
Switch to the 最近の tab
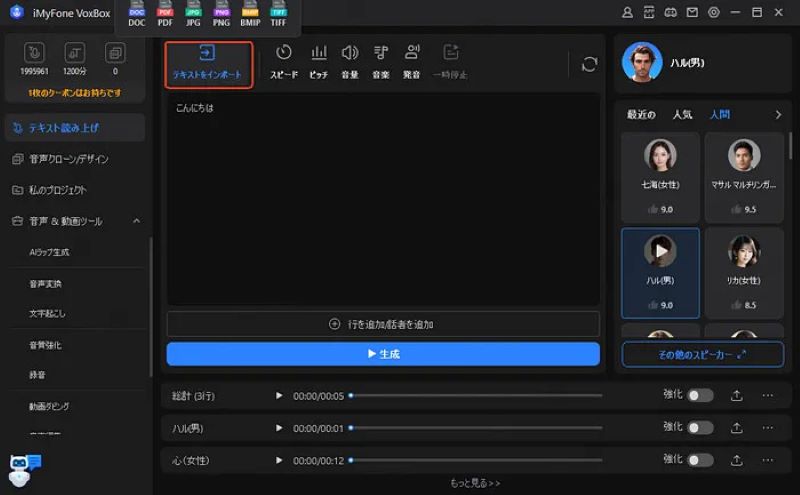[641, 115]
